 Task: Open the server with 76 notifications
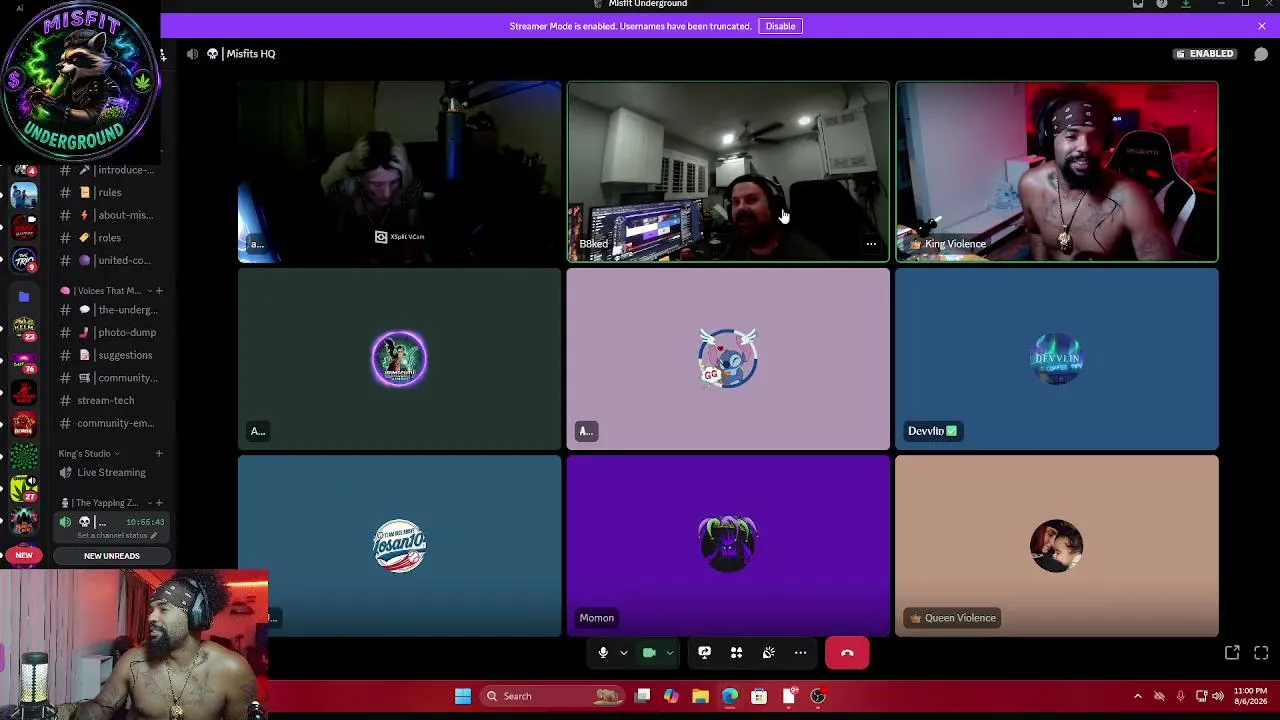24,360
